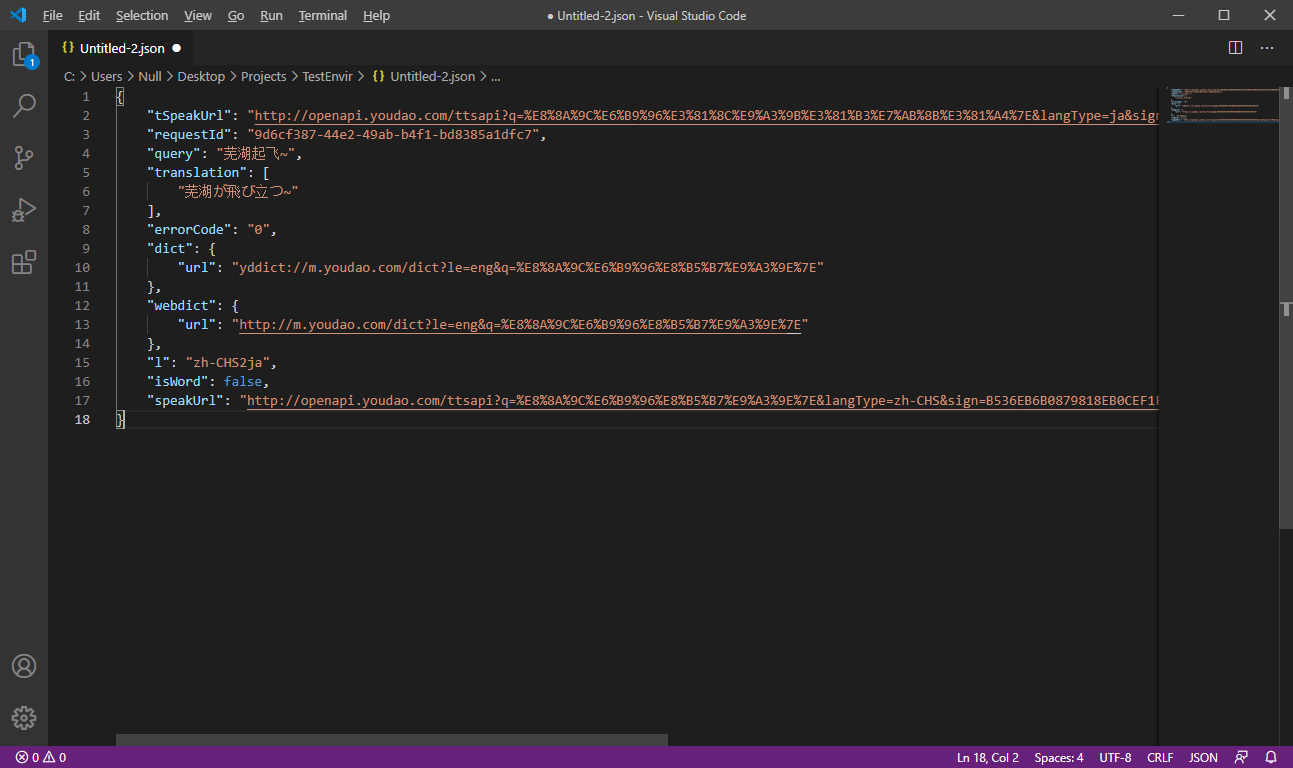Click line number 1 in gutter
The width and height of the screenshot is (1293, 768).
pos(86,97)
